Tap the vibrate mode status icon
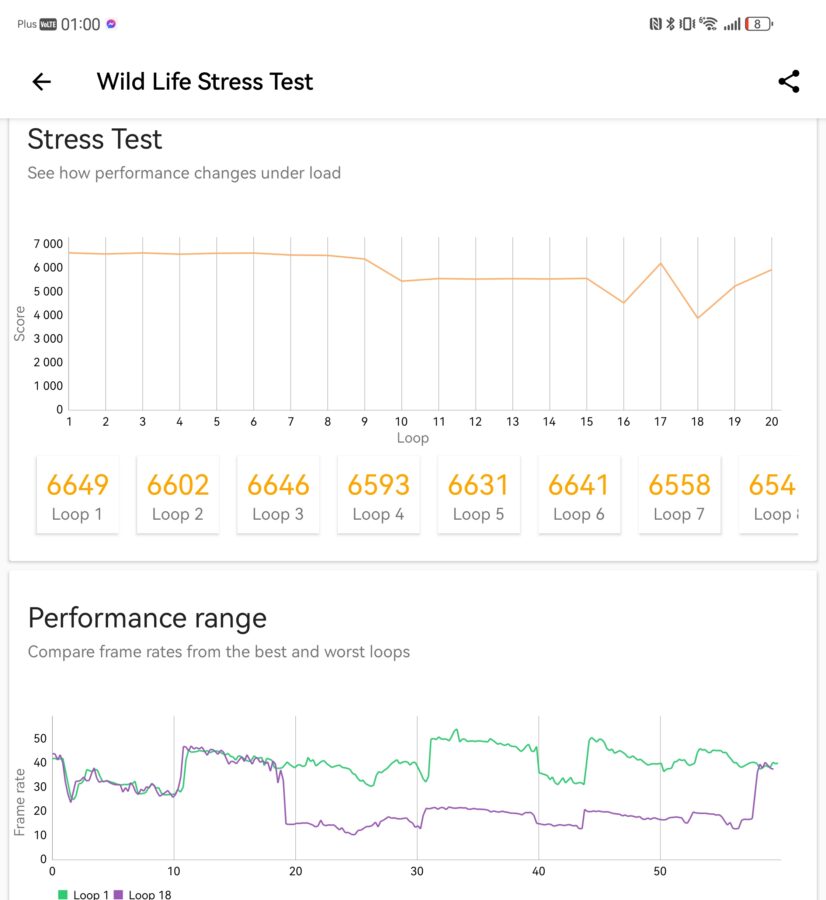 [688, 24]
